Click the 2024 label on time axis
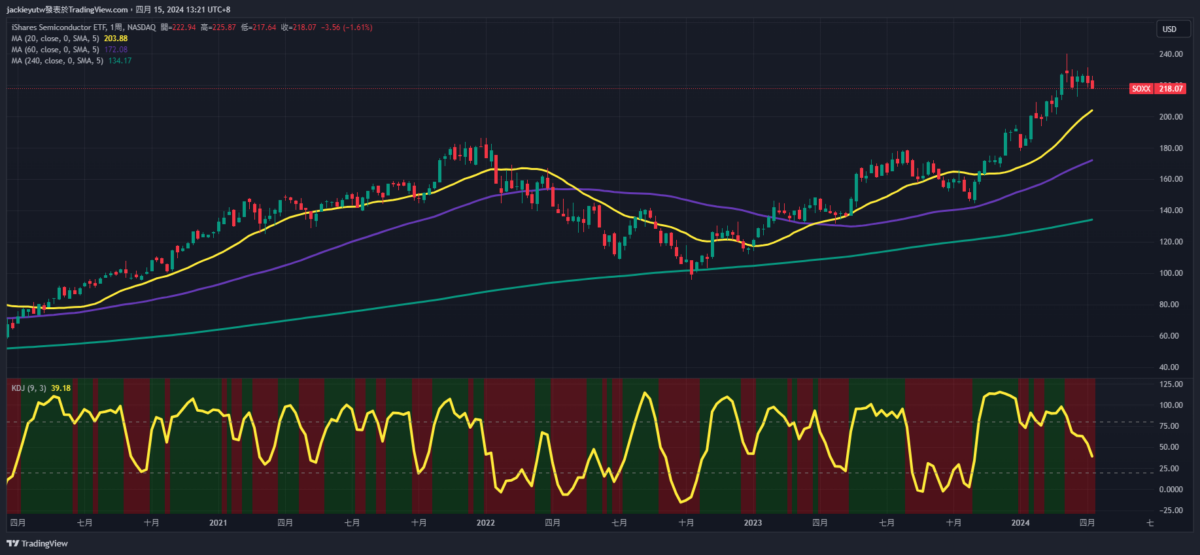The width and height of the screenshot is (1200, 555). click(1021, 522)
